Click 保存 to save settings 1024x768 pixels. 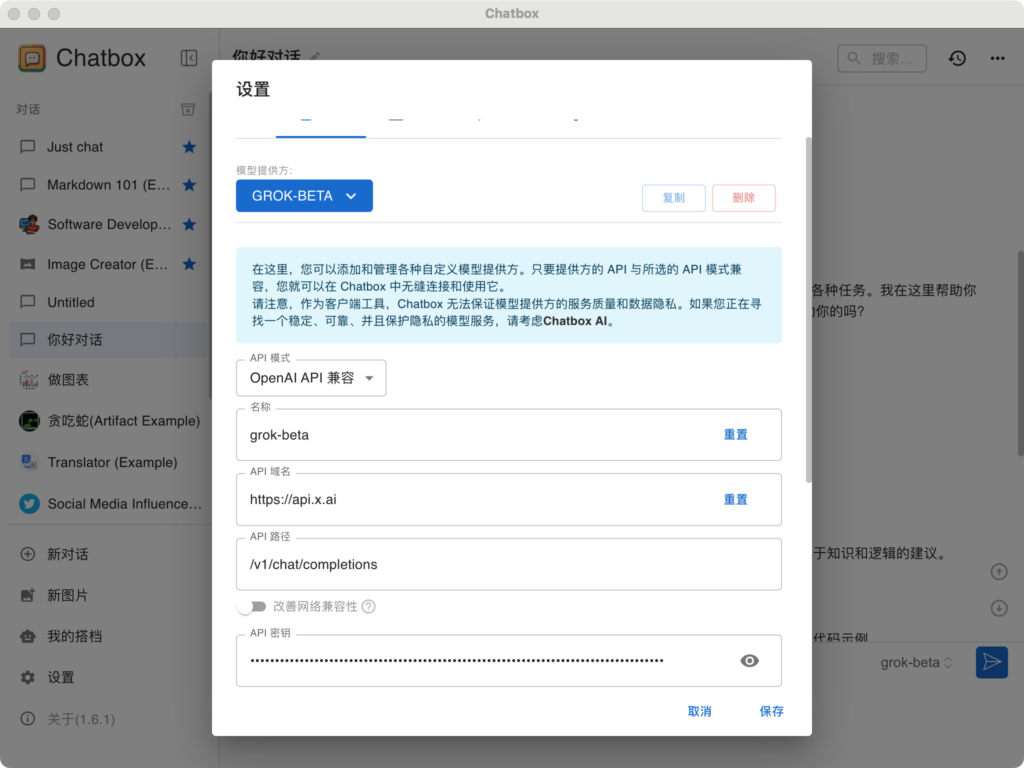click(771, 711)
